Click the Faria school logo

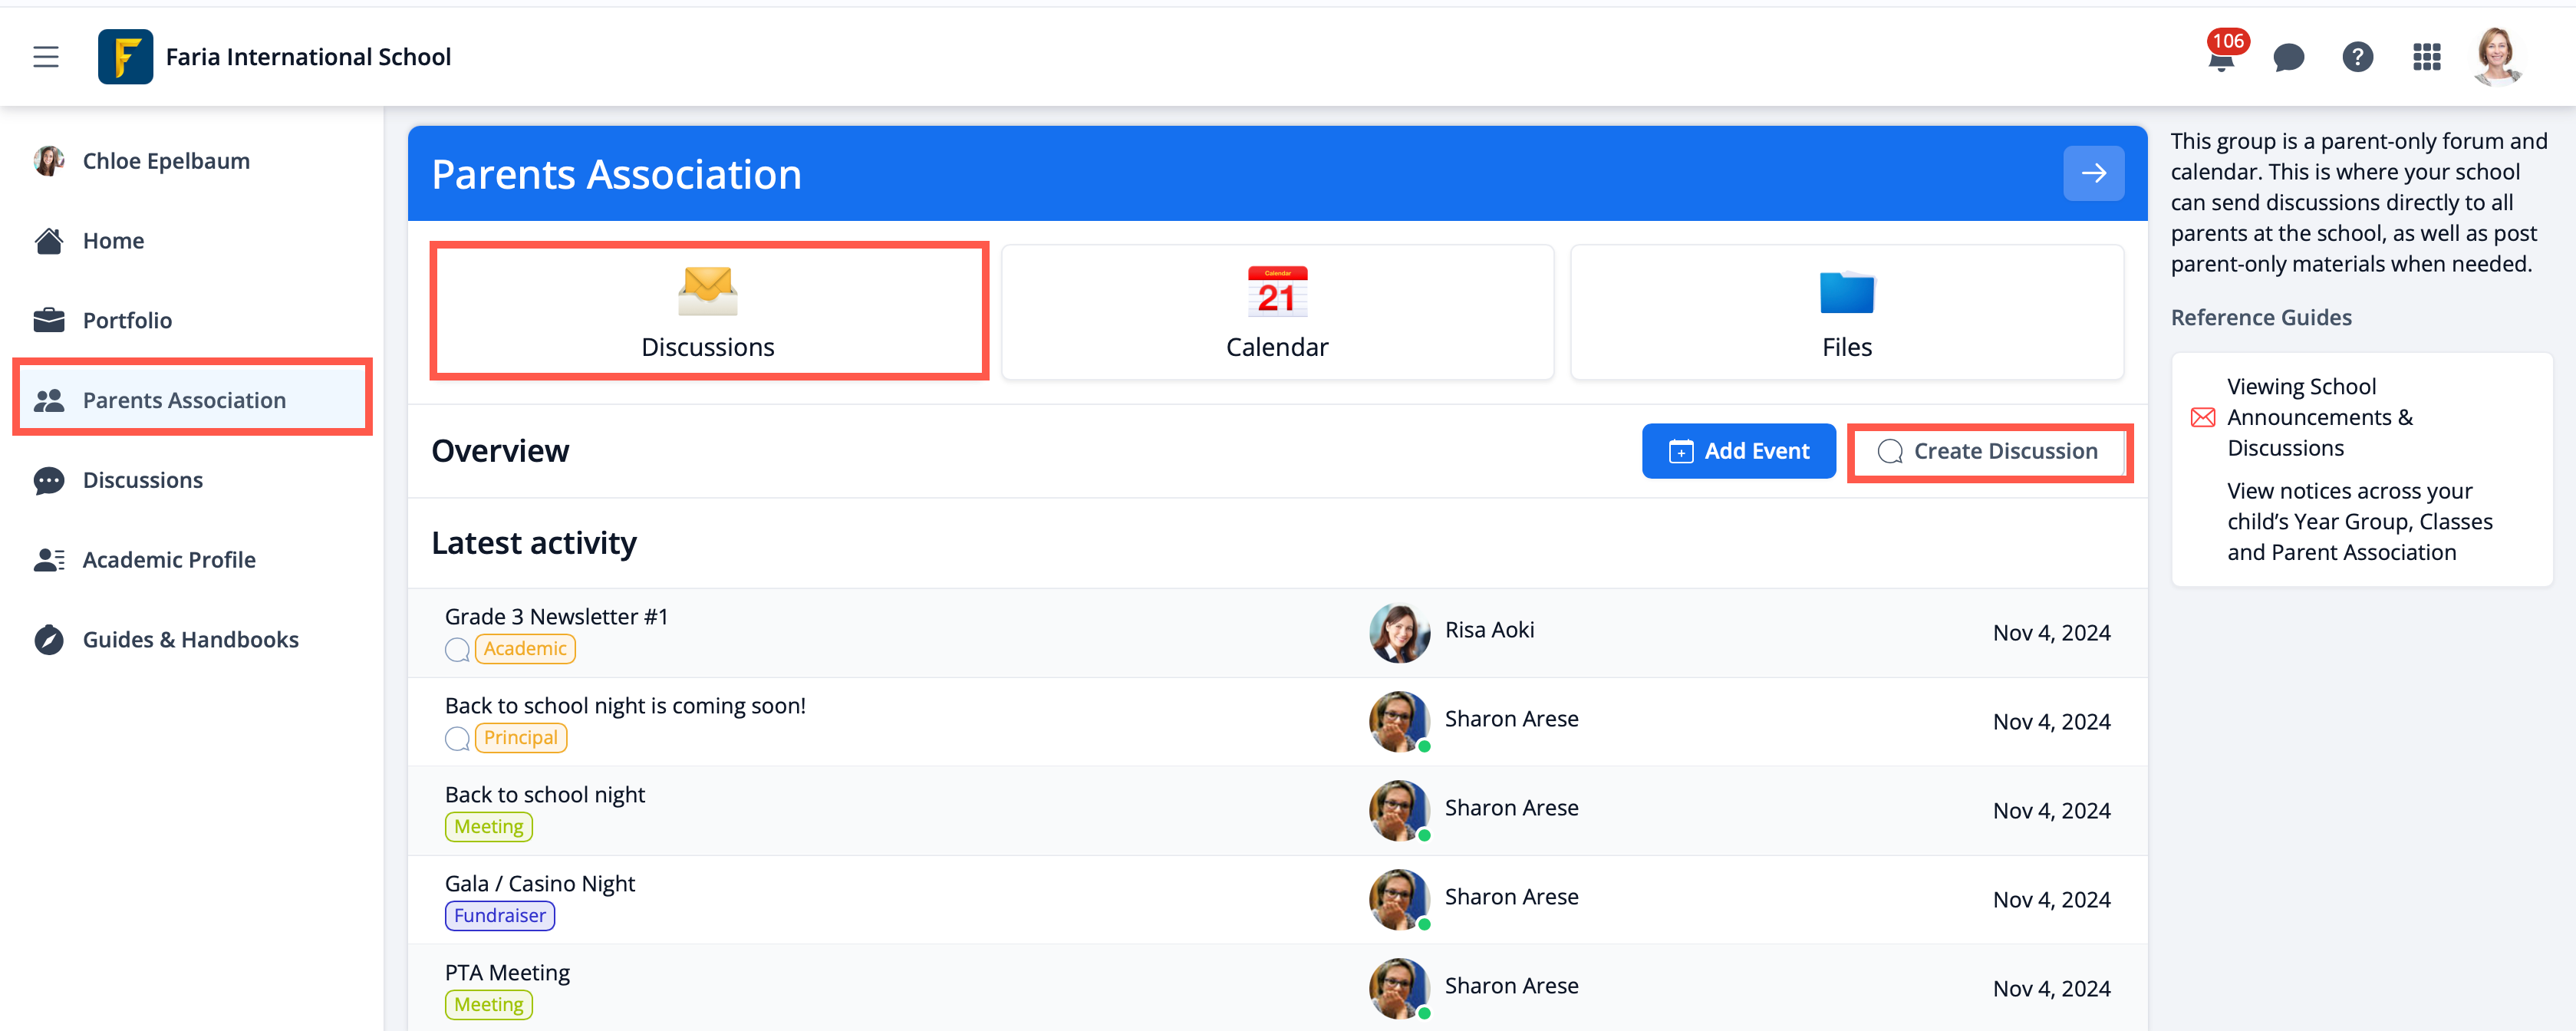[125, 57]
